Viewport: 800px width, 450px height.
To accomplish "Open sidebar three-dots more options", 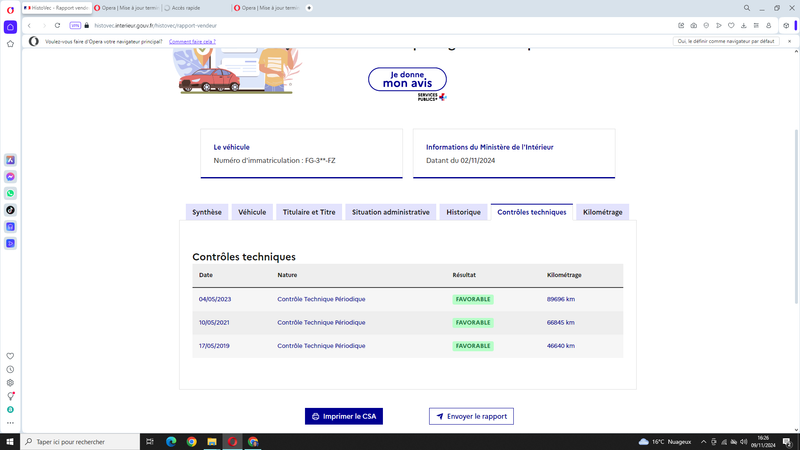I will coord(10,423).
